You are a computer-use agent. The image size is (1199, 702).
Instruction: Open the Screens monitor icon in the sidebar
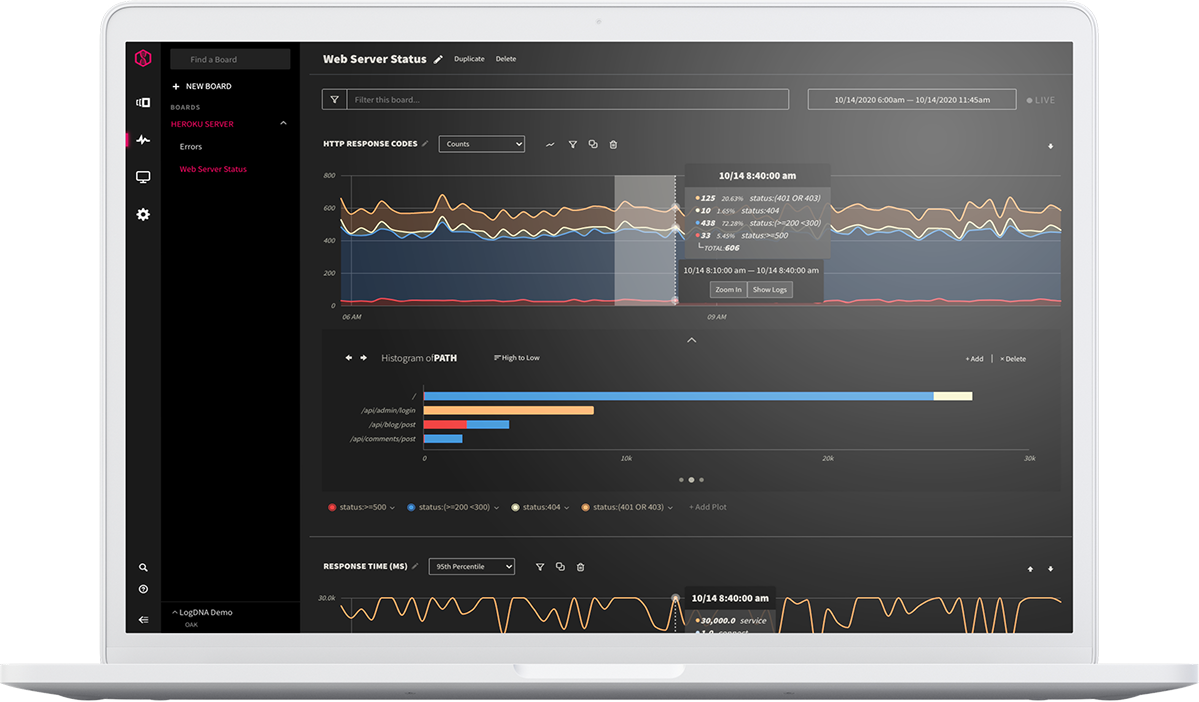pyautogui.click(x=142, y=176)
